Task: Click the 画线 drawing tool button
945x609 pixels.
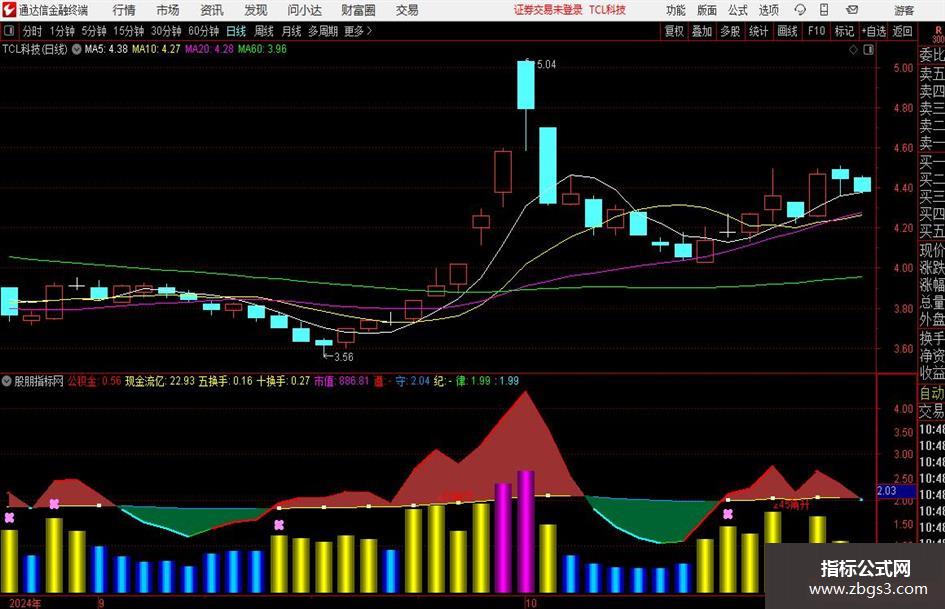Action: coord(787,31)
